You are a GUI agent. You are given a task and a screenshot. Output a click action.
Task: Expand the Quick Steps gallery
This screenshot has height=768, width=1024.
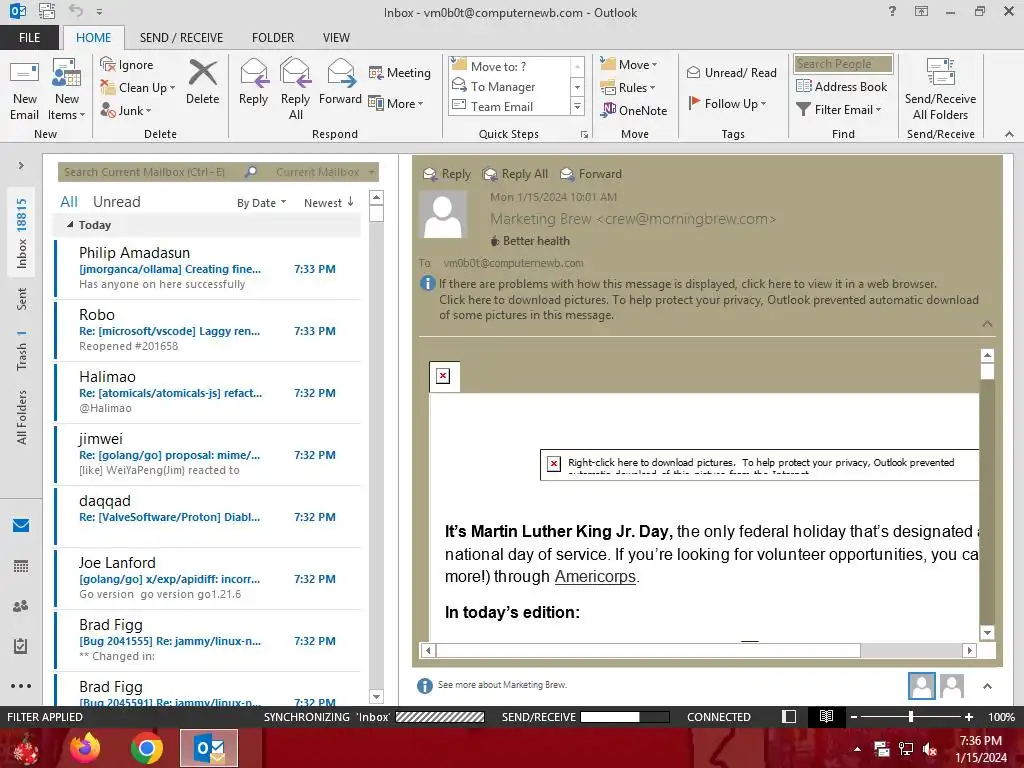pos(577,106)
